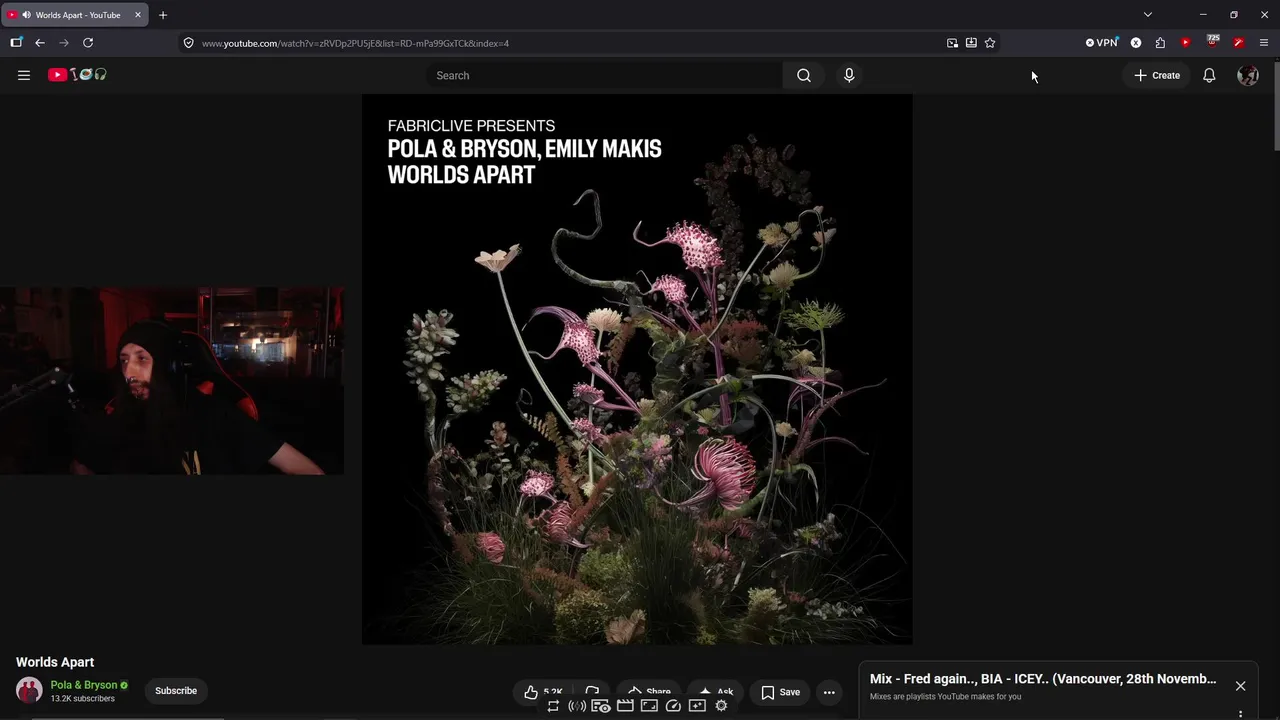The width and height of the screenshot is (1280, 720).
Task: Open the YouTube guide hamburger menu
Action: (24, 75)
